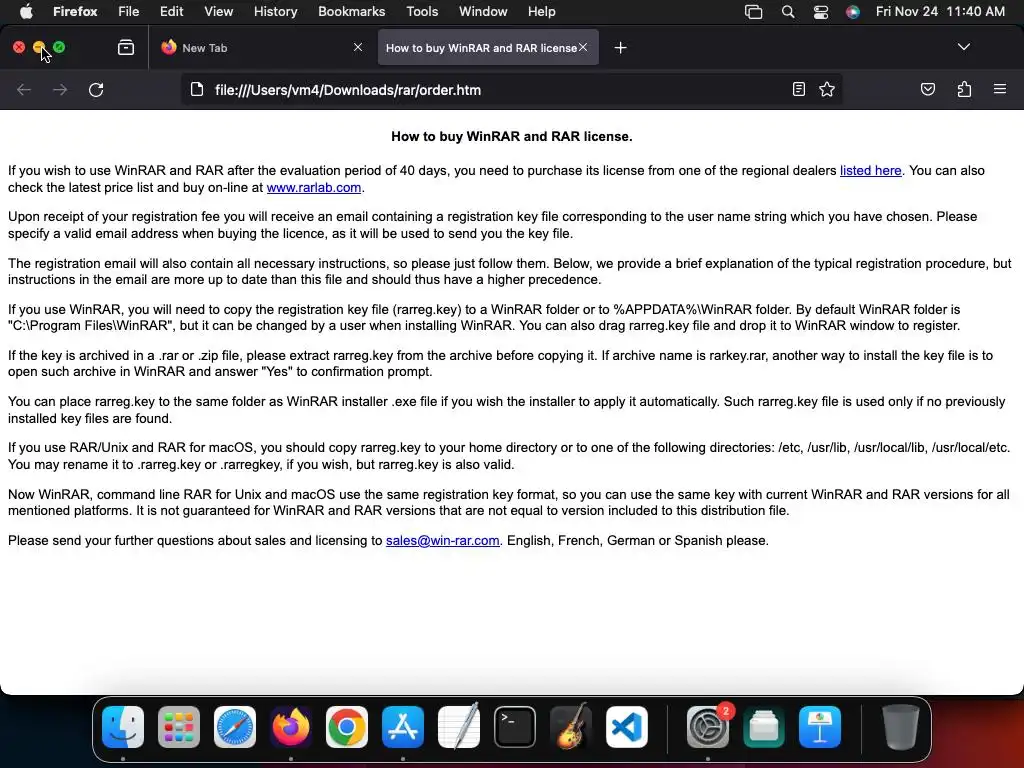Switch to the New Tab tab
1024x768 pixels.
pos(261,47)
